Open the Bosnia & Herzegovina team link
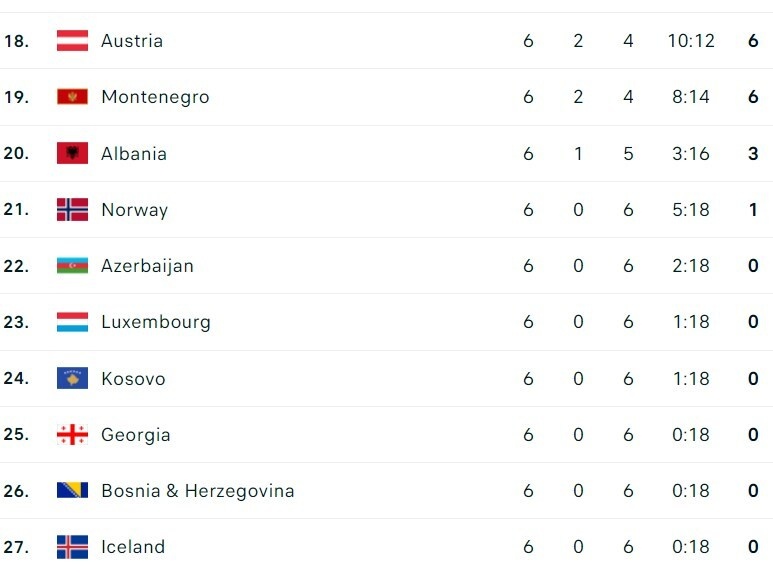 [198, 491]
